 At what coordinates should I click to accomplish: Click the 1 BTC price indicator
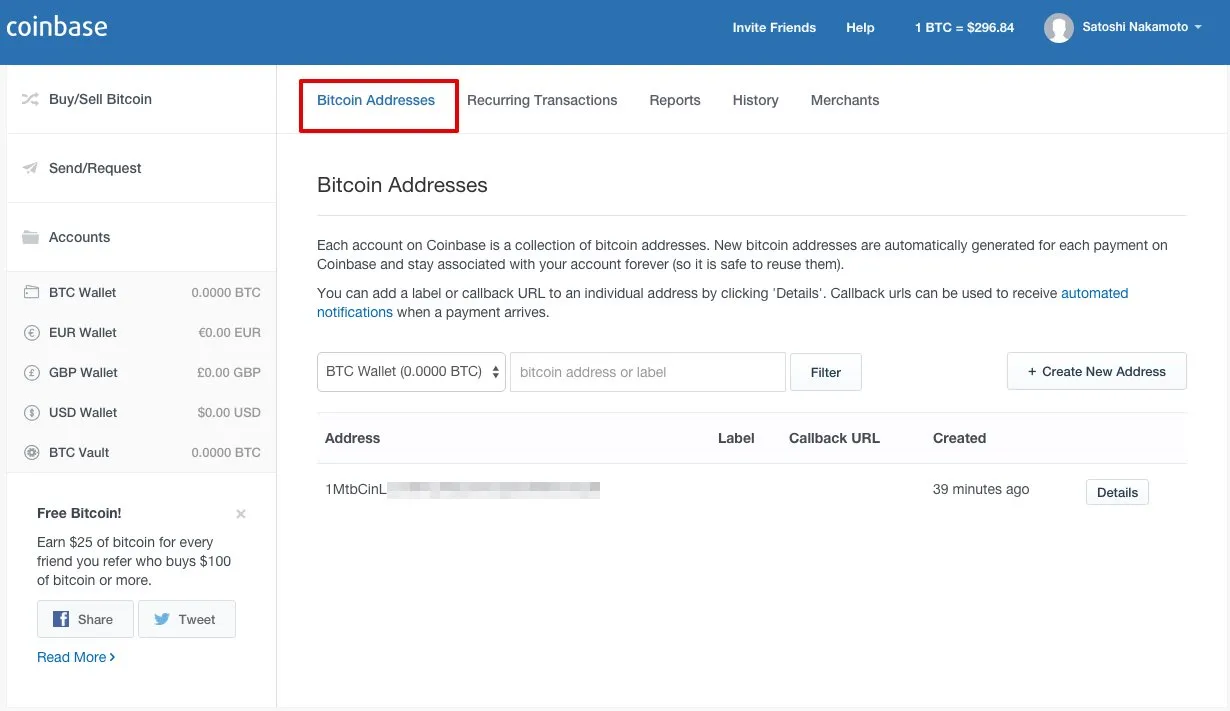click(964, 27)
